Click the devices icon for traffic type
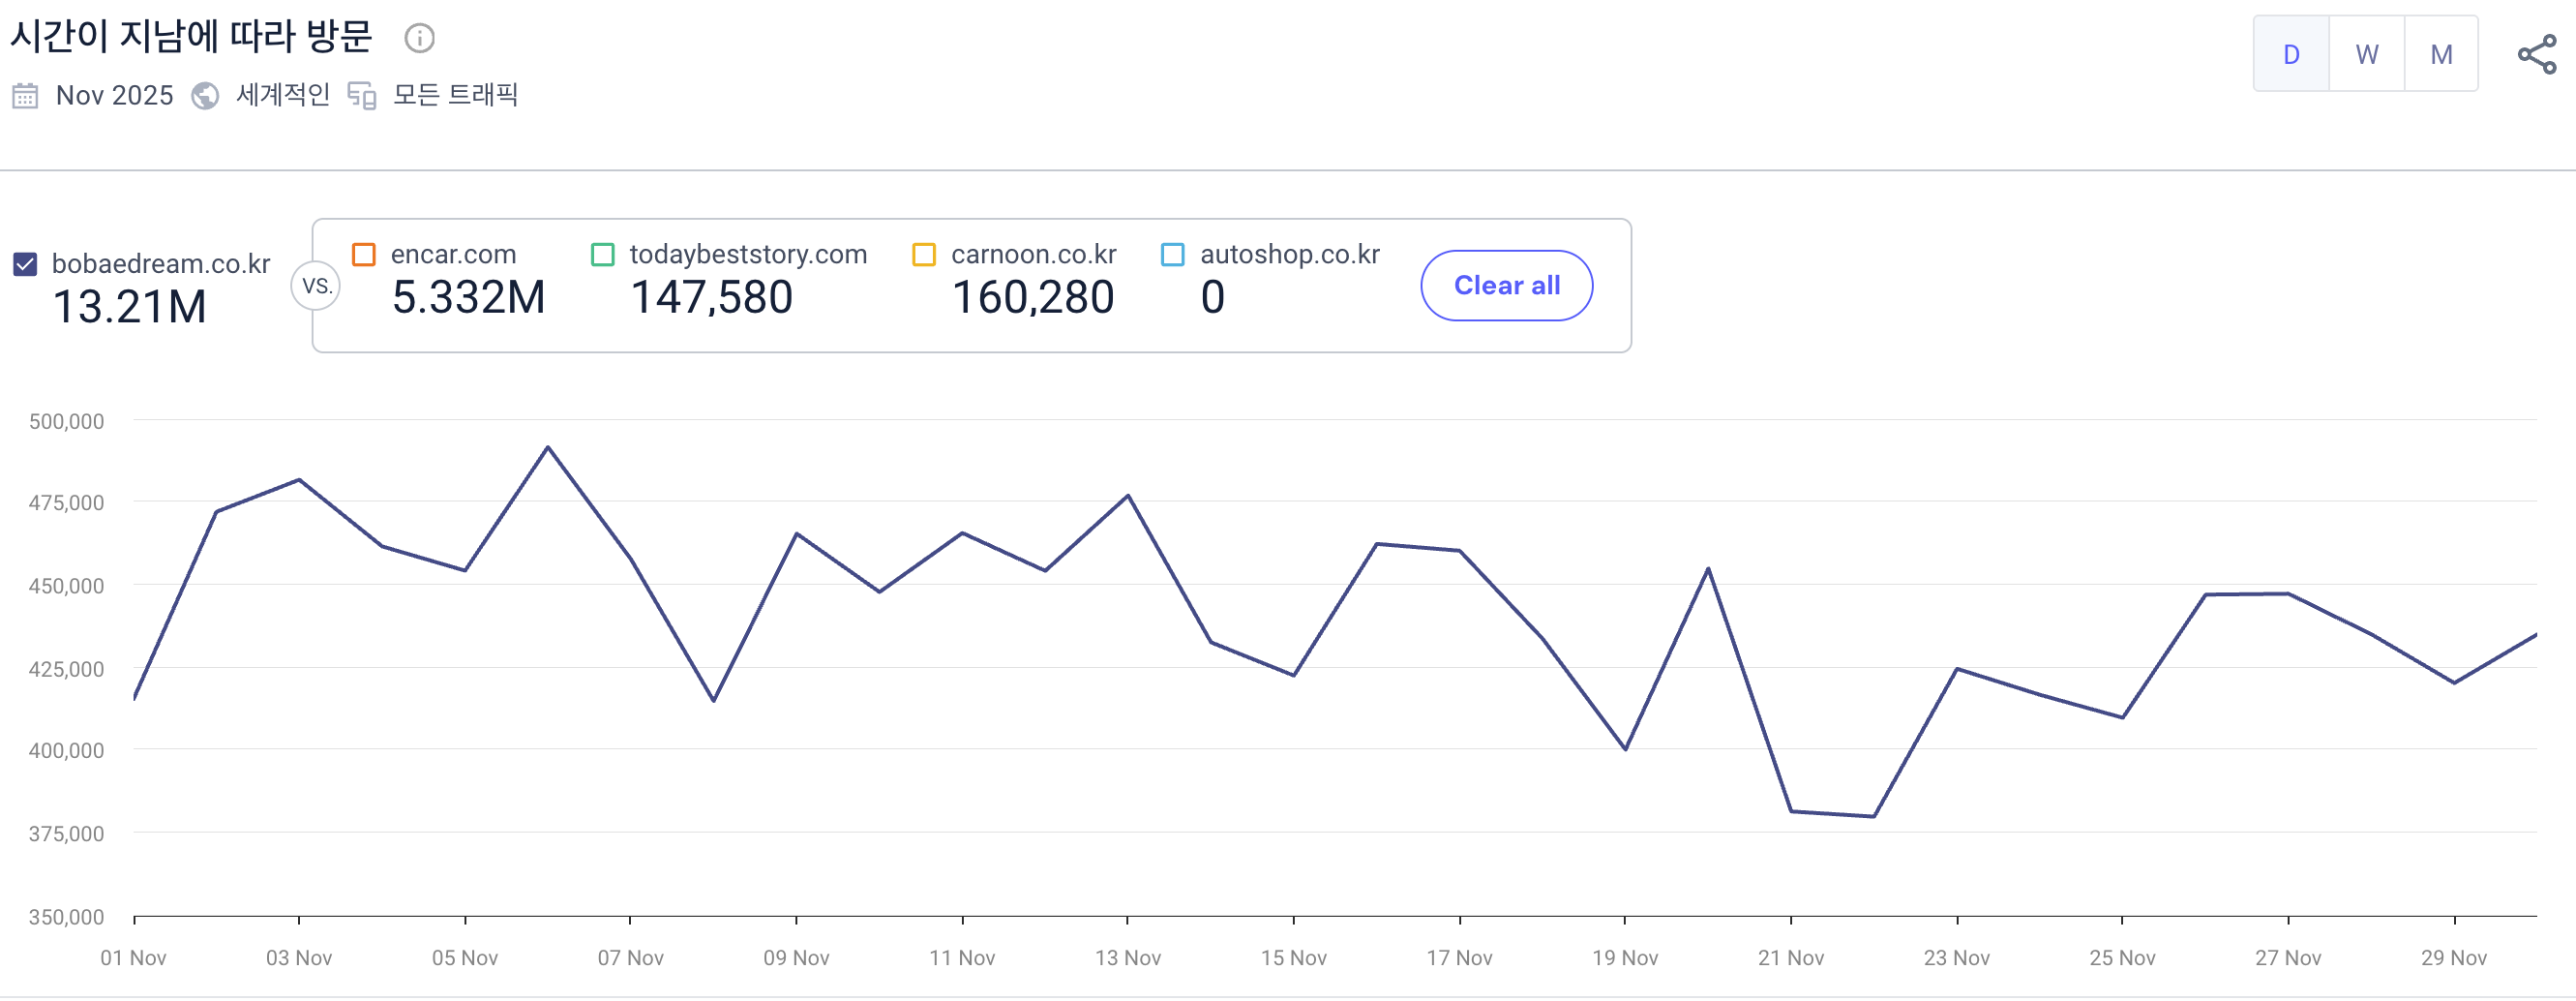Image resolution: width=2576 pixels, height=1001 pixels. 361,96
